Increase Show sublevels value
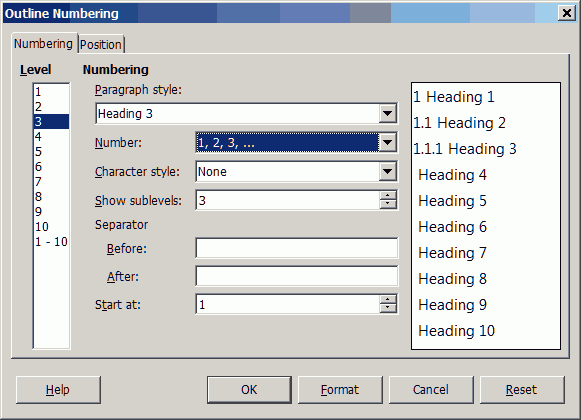Screen dimensions: 581x420 click(388, 196)
